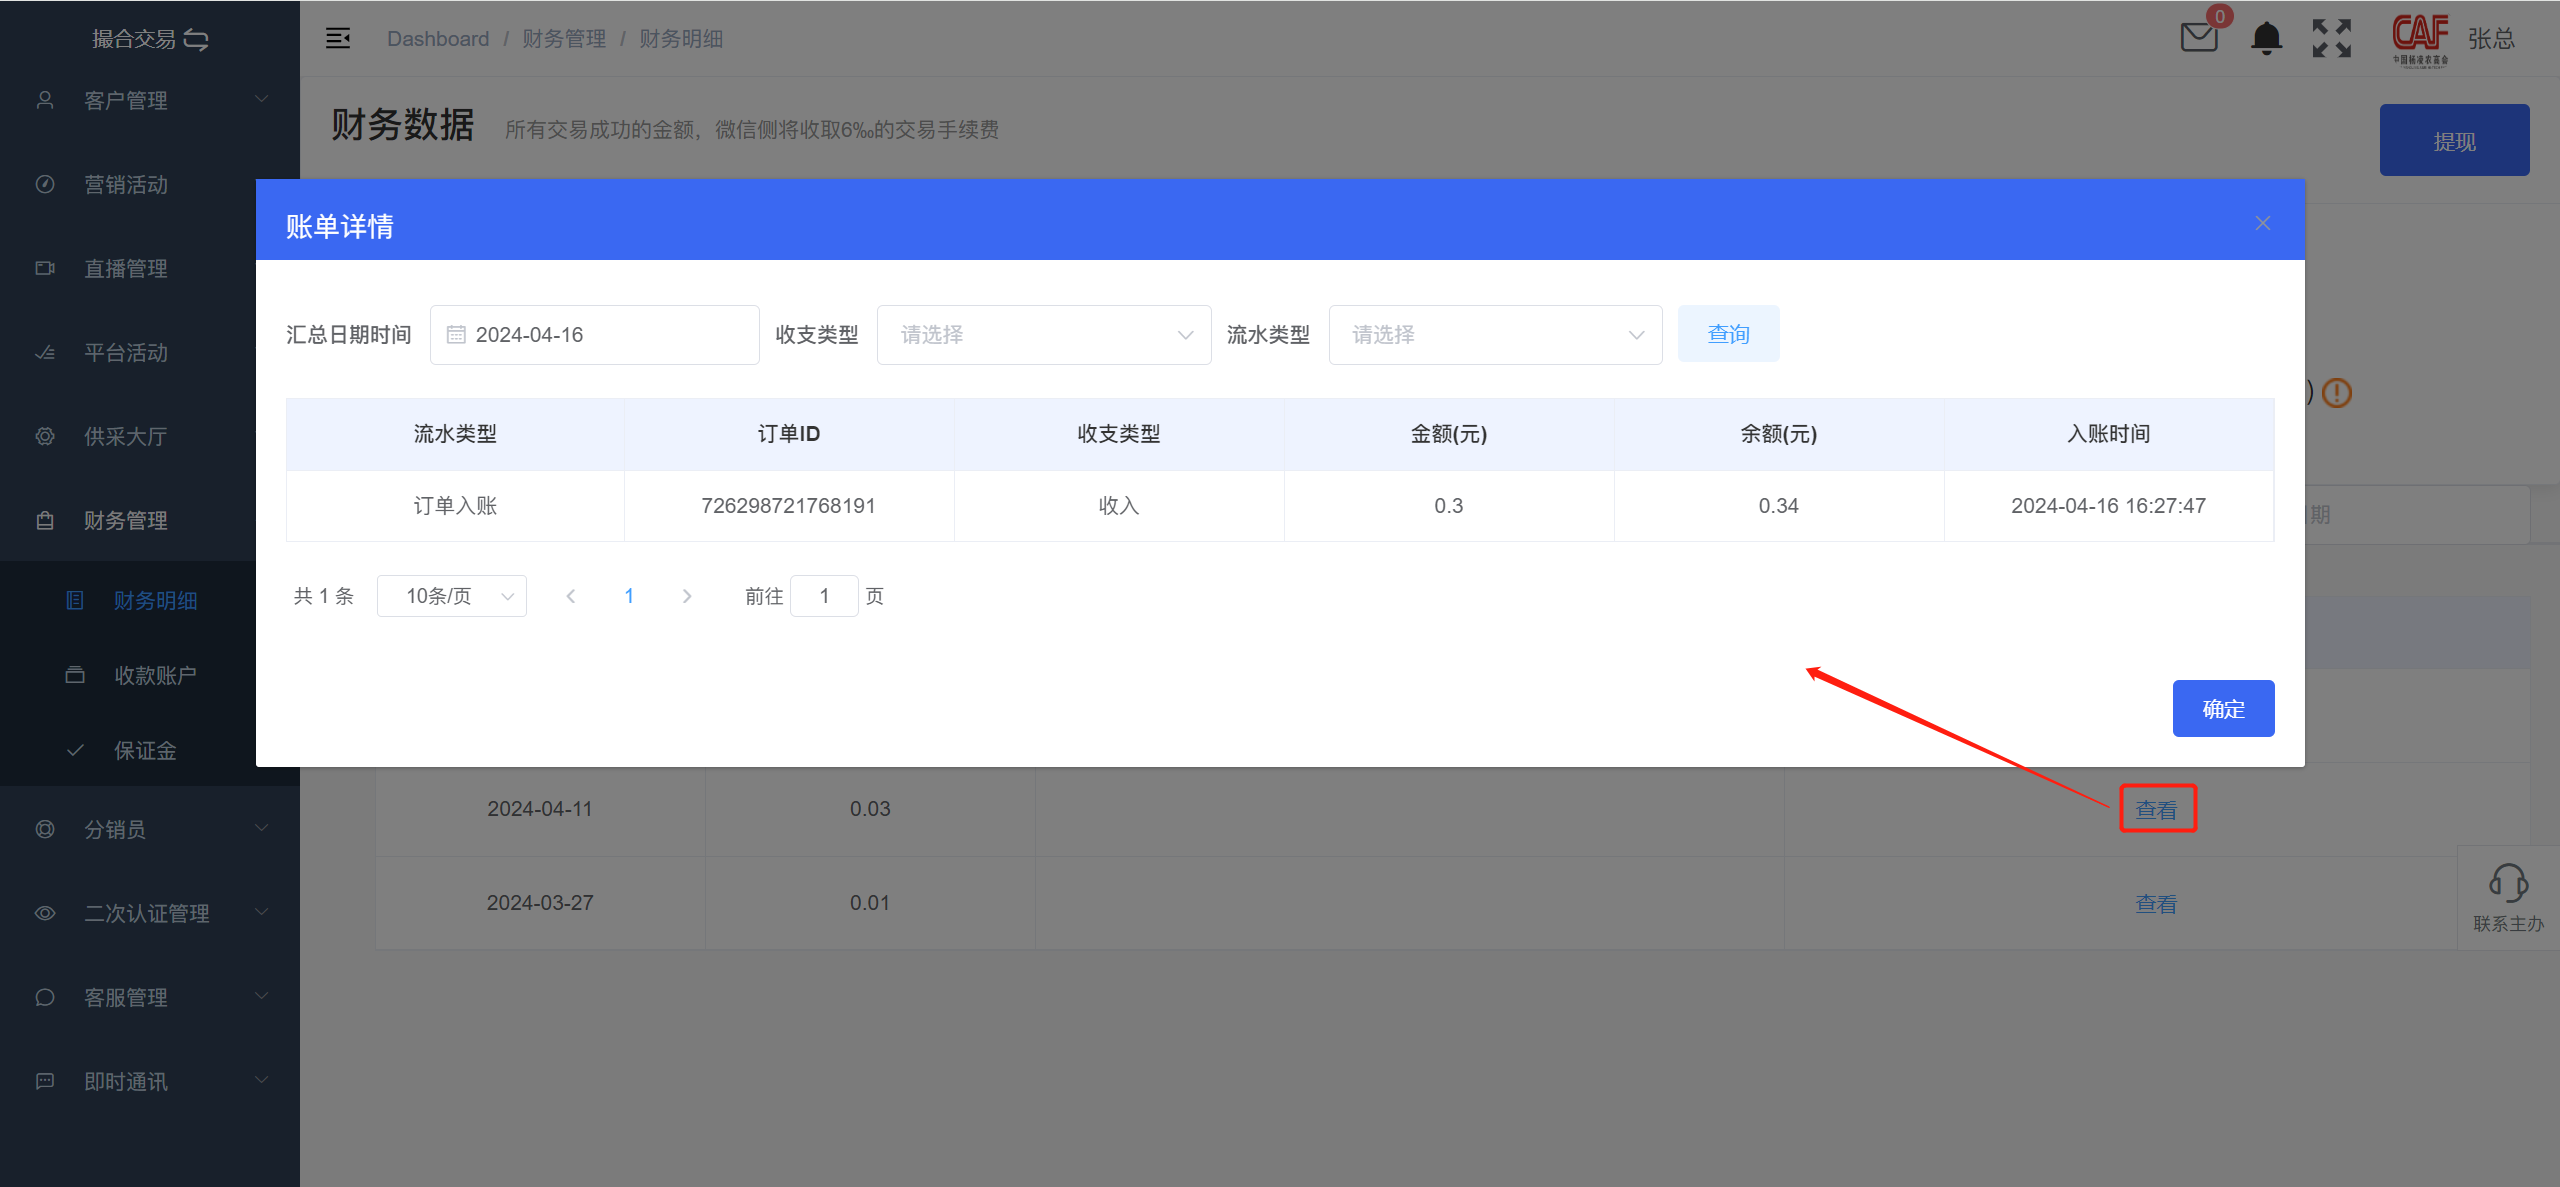Open the 收支类型 dropdown

[1044, 335]
